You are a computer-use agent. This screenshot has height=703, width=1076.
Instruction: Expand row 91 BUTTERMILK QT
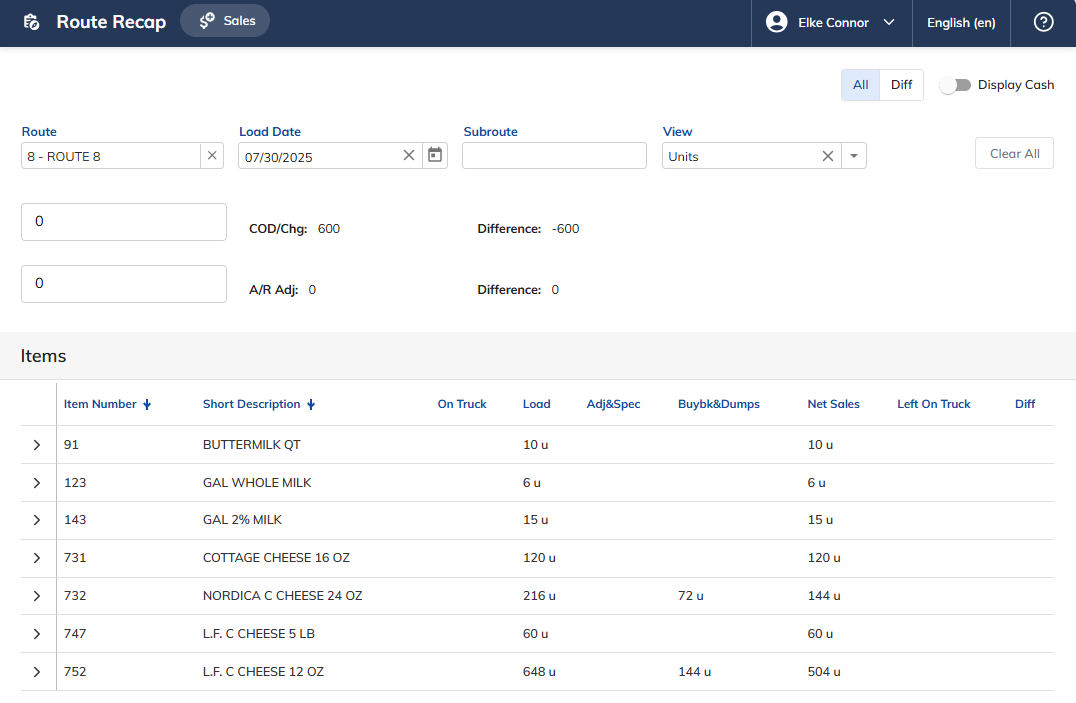pos(37,445)
